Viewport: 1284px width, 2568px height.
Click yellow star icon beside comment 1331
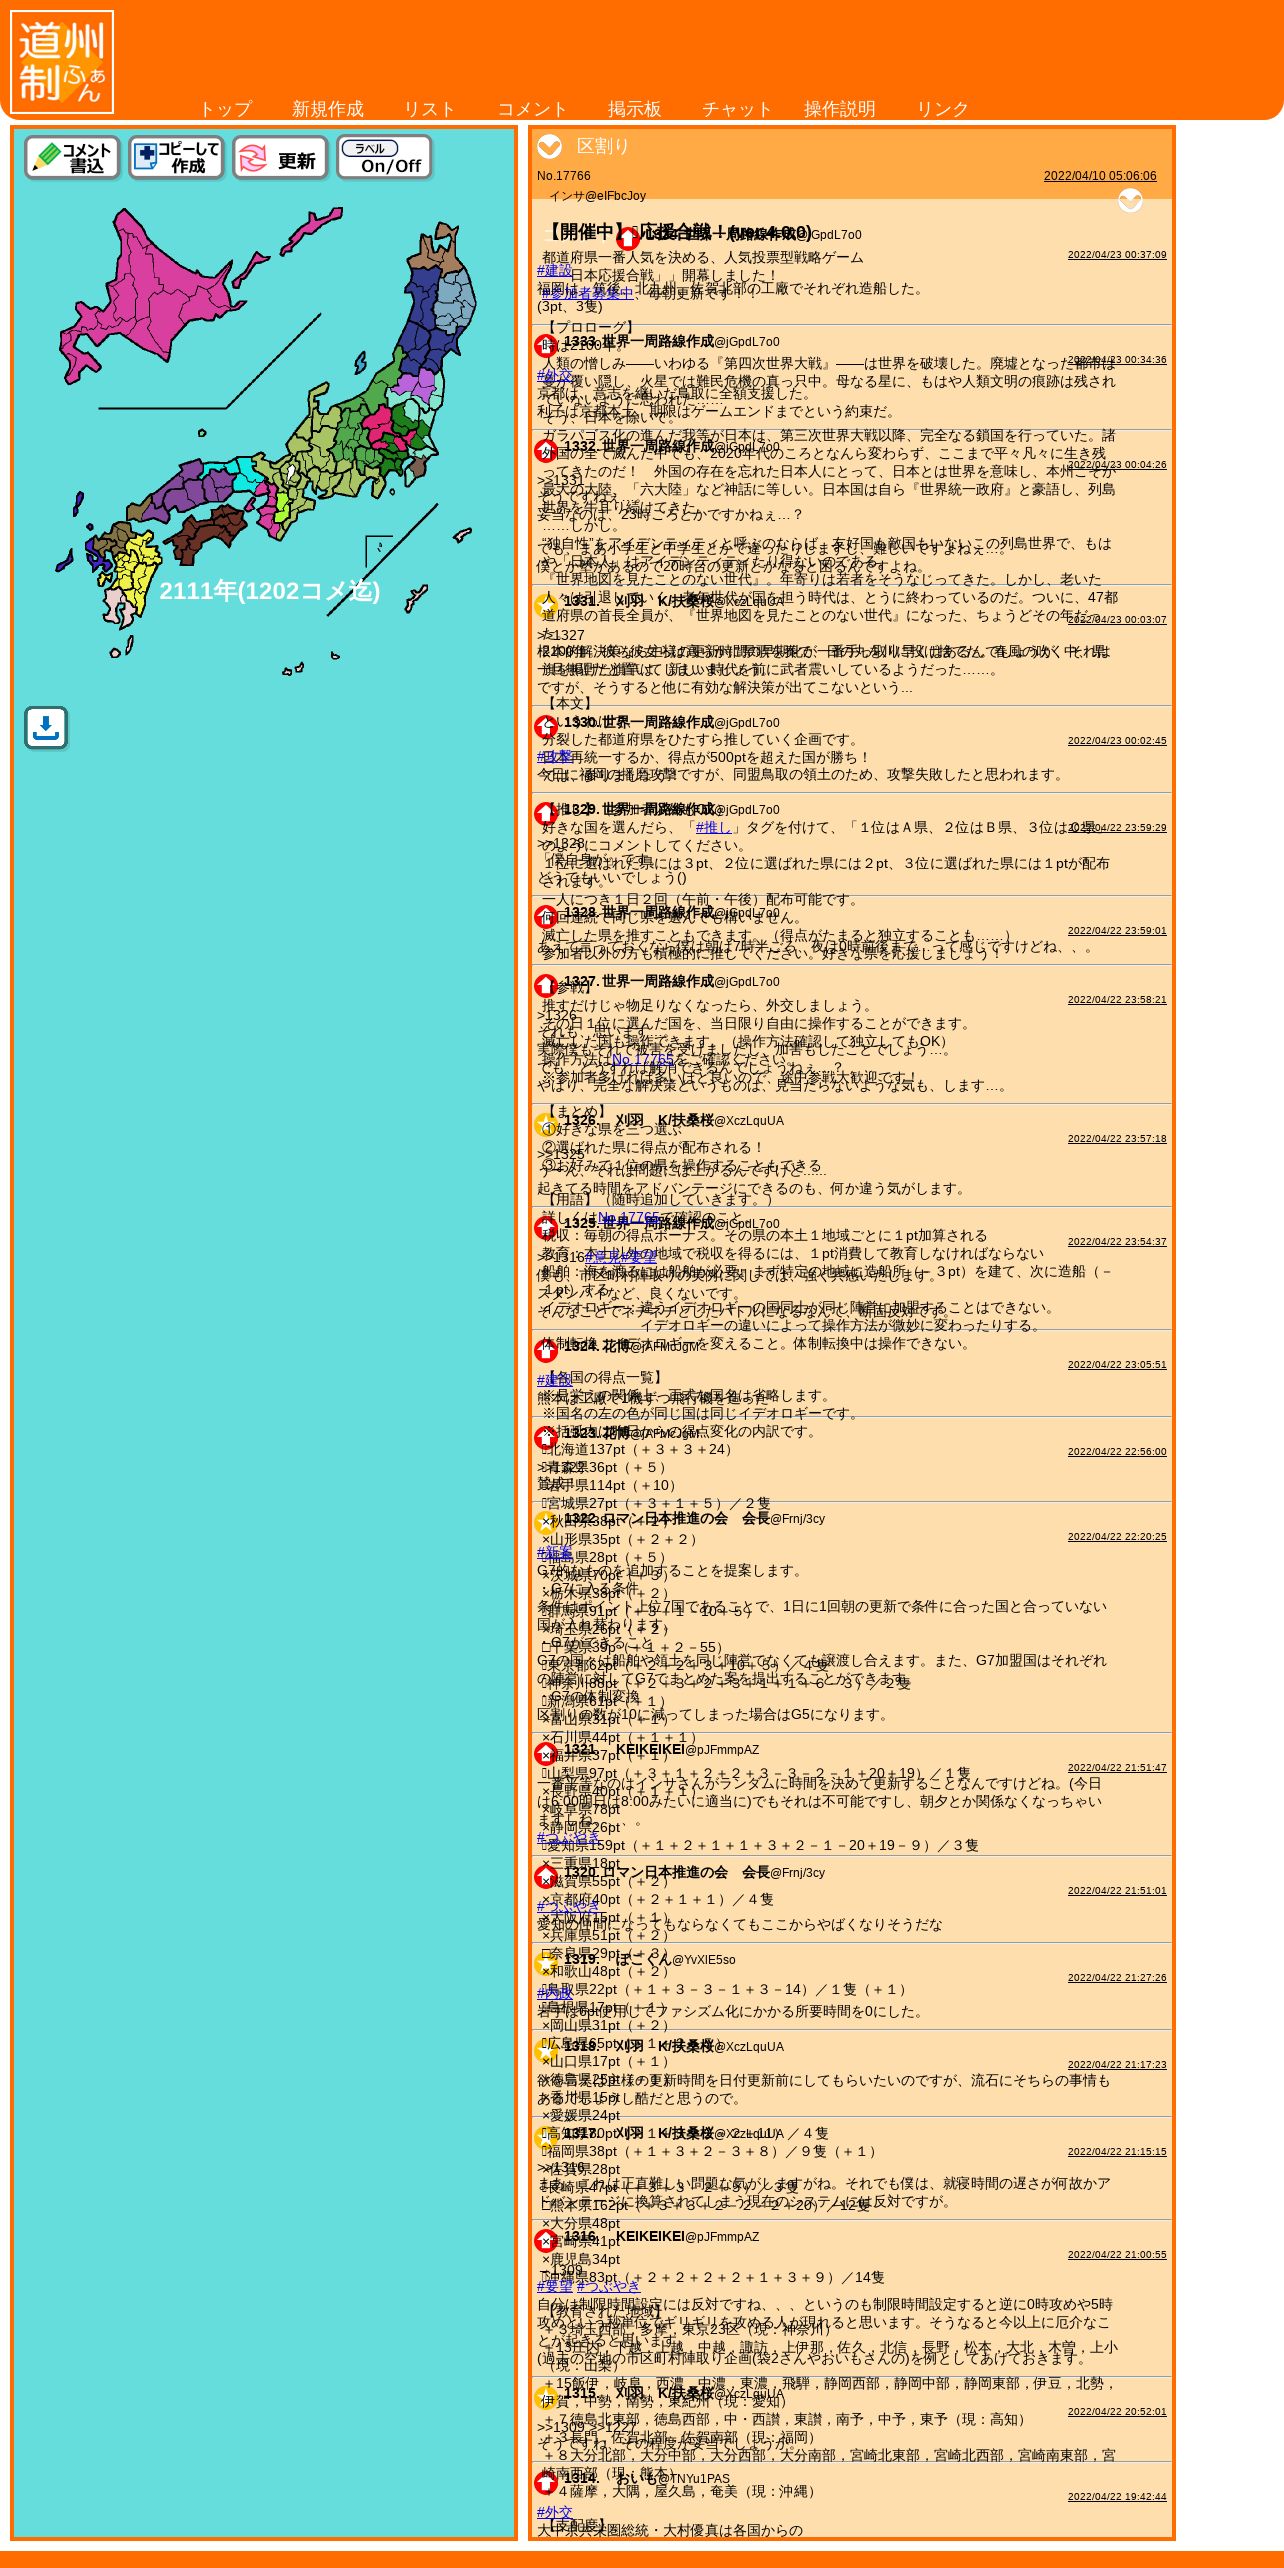545,604
